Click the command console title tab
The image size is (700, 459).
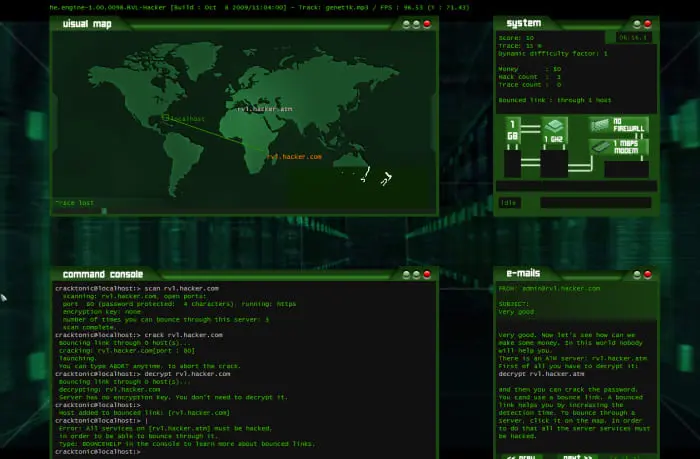[103, 274]
